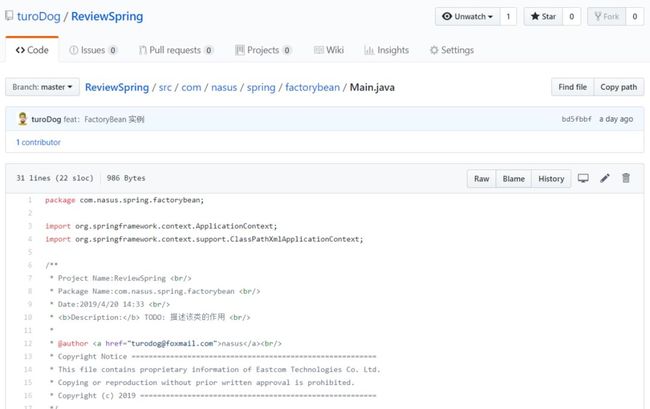
Task: Click the star count of 0
Action: pos(572,17)
